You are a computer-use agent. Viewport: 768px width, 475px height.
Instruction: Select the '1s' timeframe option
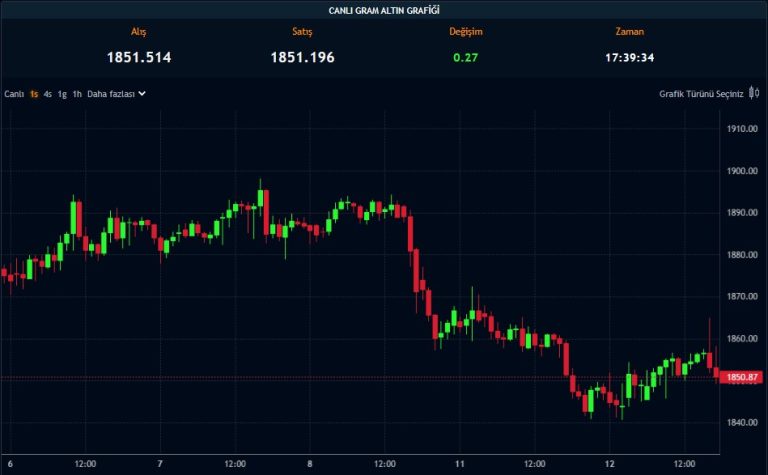click(x=34, y=94)
